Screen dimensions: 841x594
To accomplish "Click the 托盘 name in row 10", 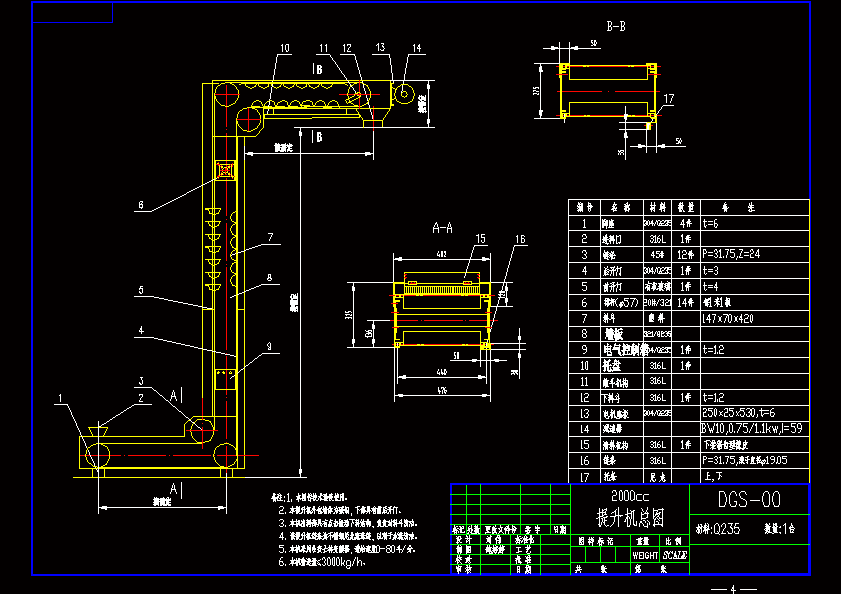I will pyautogui.click(x=611, y=366).
